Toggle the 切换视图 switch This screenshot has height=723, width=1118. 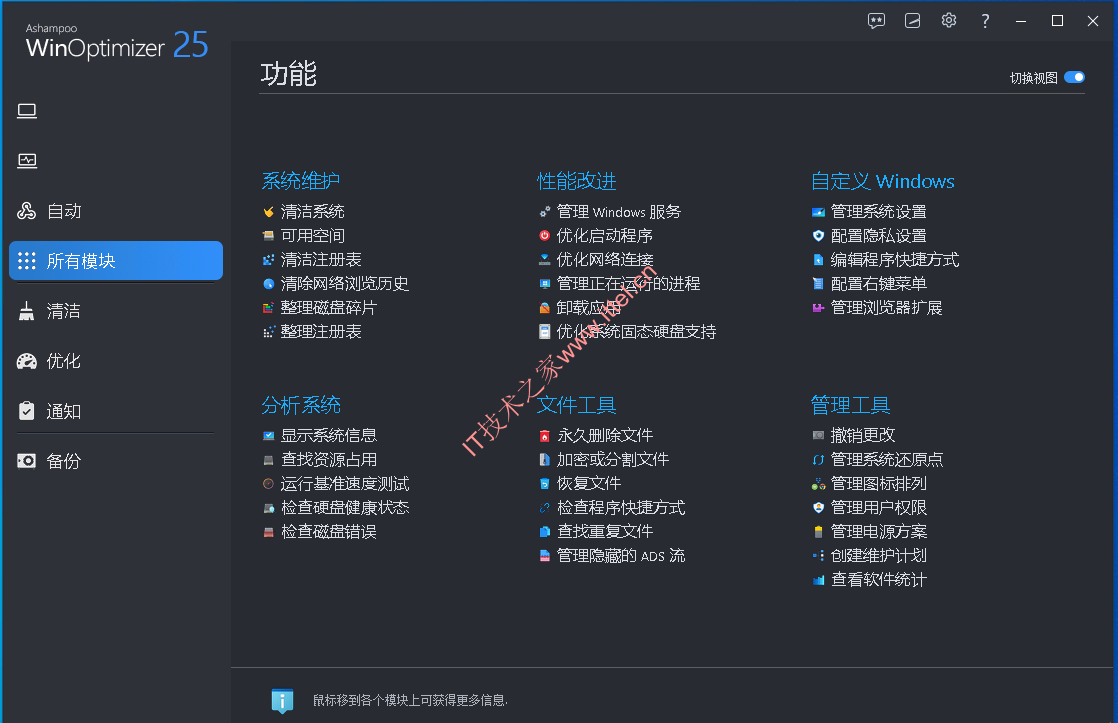pyautogui.click(x=1074, y=77)
